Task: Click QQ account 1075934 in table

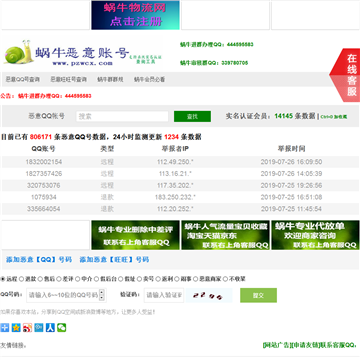Action: pyautogui.click(x=44, y=197)
